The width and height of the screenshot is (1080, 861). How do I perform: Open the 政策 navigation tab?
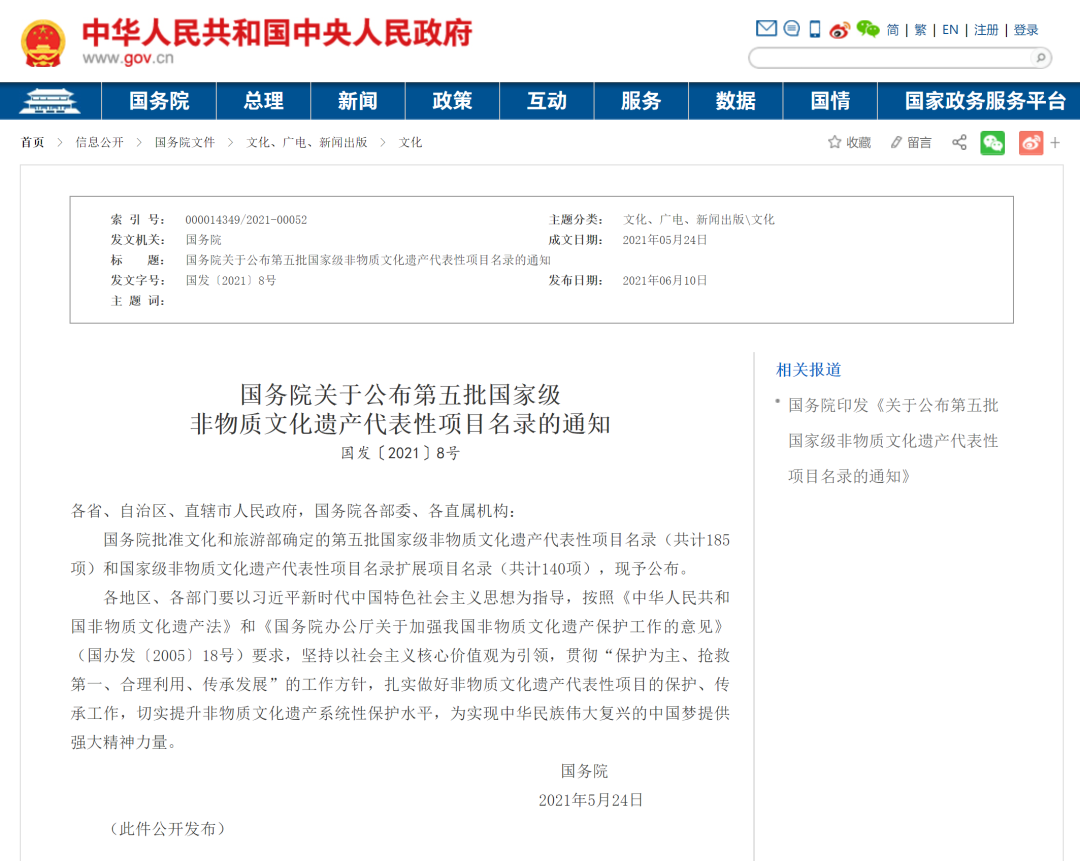pyautogui.click(x=452, y=101)
